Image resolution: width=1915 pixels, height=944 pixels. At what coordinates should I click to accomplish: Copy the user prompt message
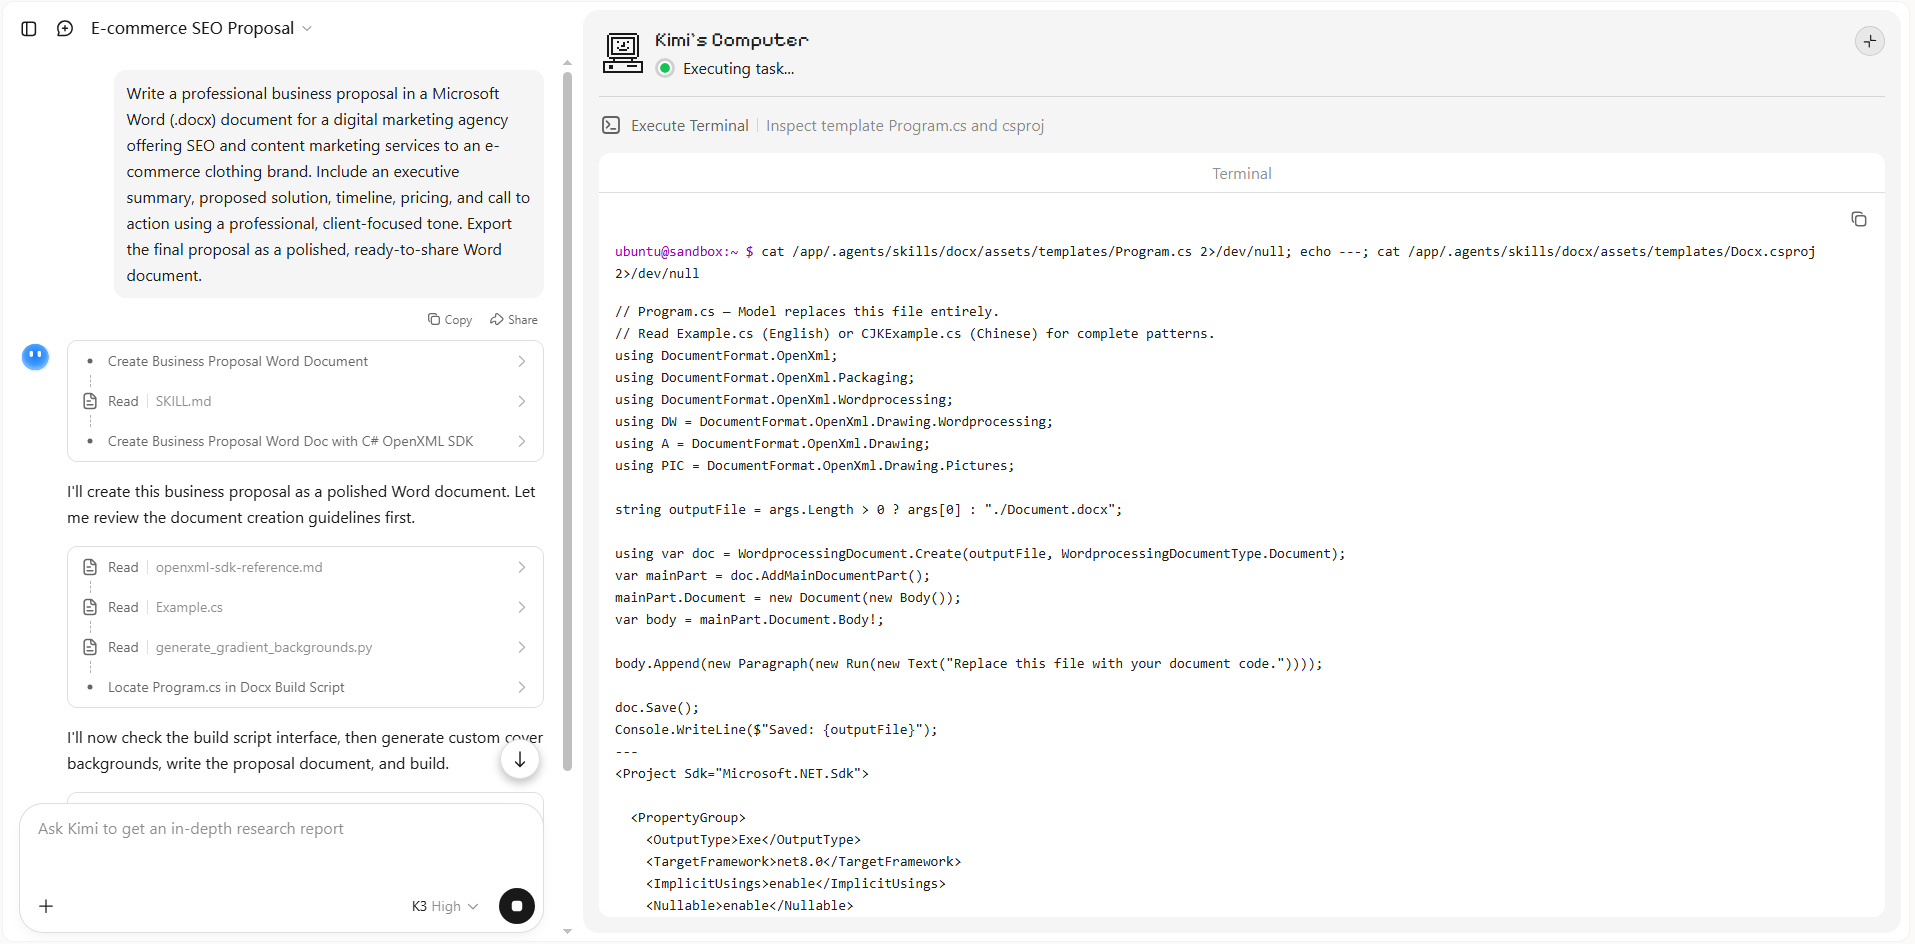450,320
